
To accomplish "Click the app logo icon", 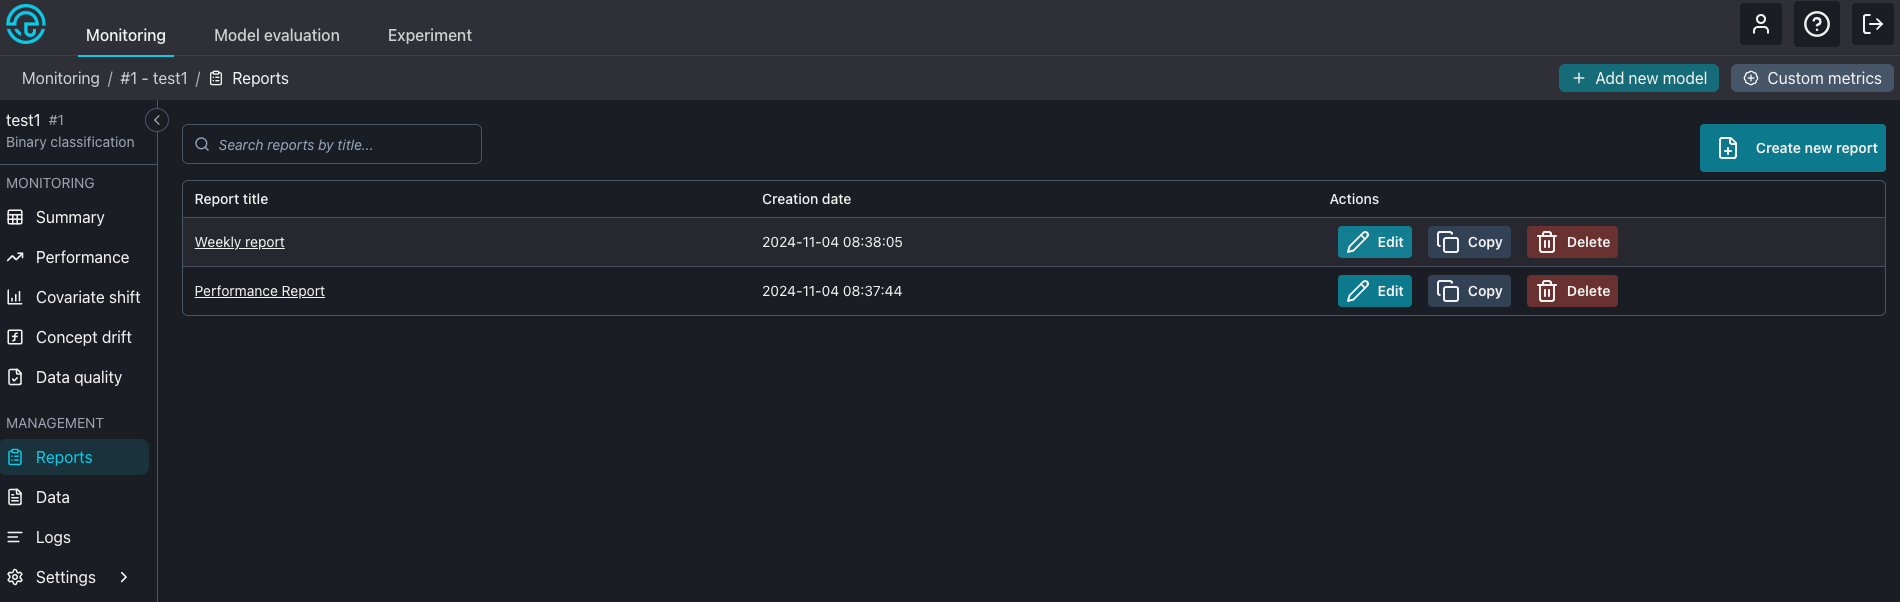I will point(26,24).
